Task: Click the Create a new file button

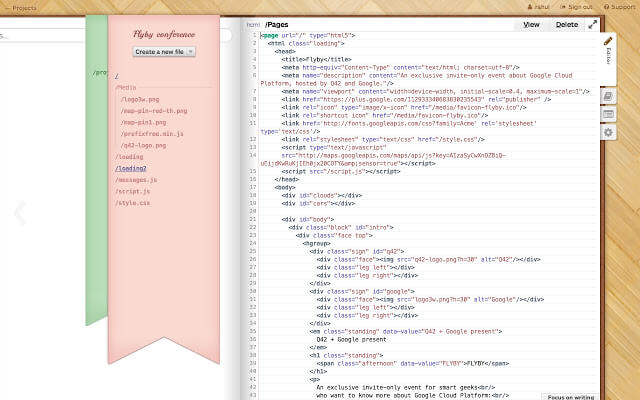Action: click(159, 52)
